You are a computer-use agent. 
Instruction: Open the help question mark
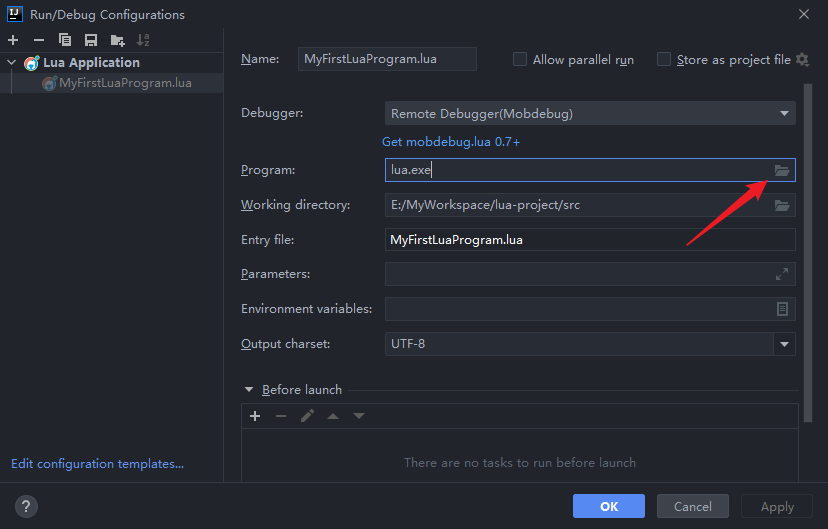click(x=27, y=507)
